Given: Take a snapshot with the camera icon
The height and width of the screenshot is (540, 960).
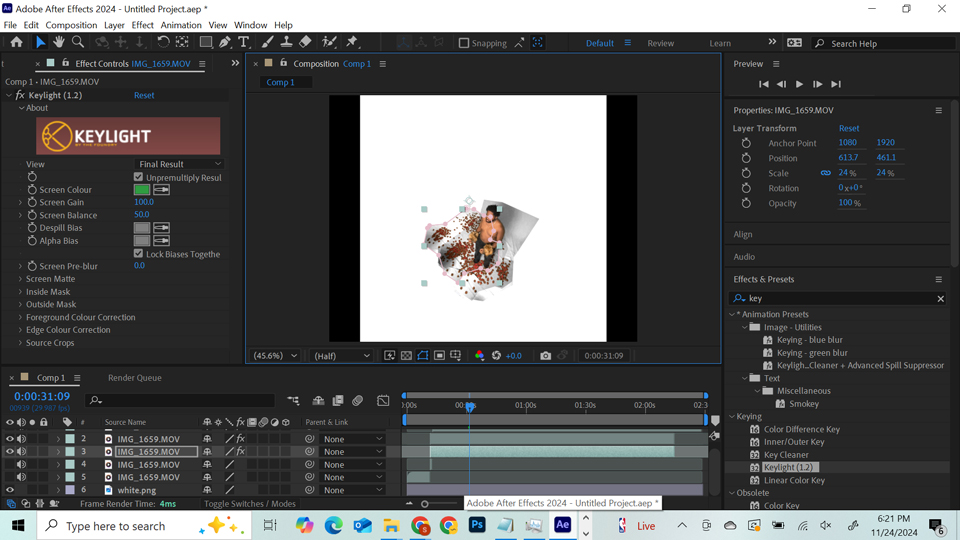Looking at the screenshot, I should click(x=545, y=356).
